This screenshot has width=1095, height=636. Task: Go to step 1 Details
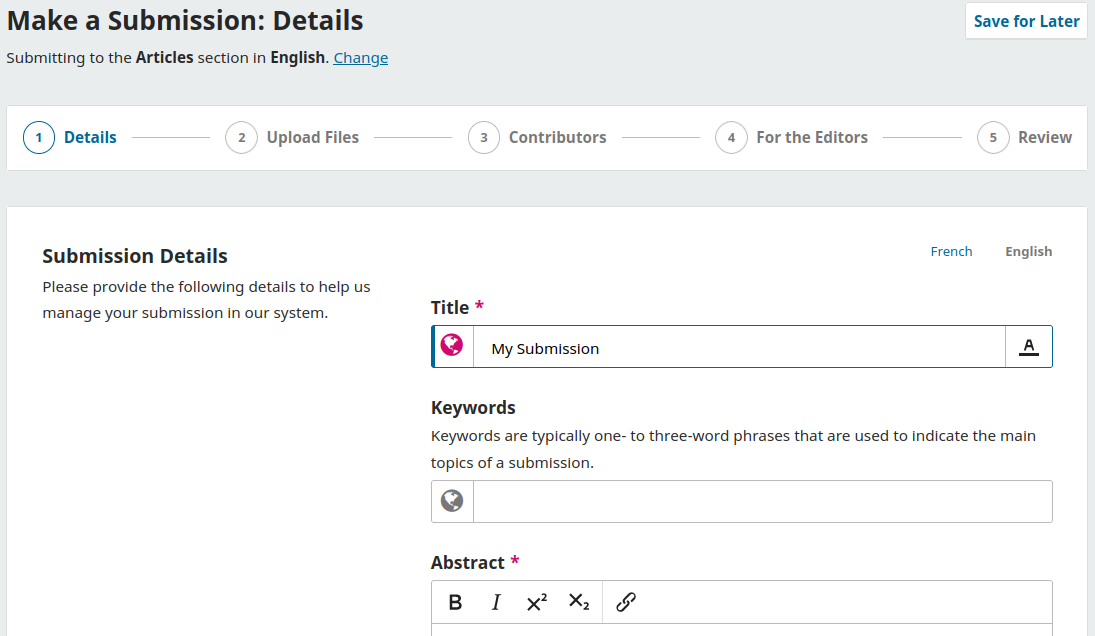coord(70,138)
